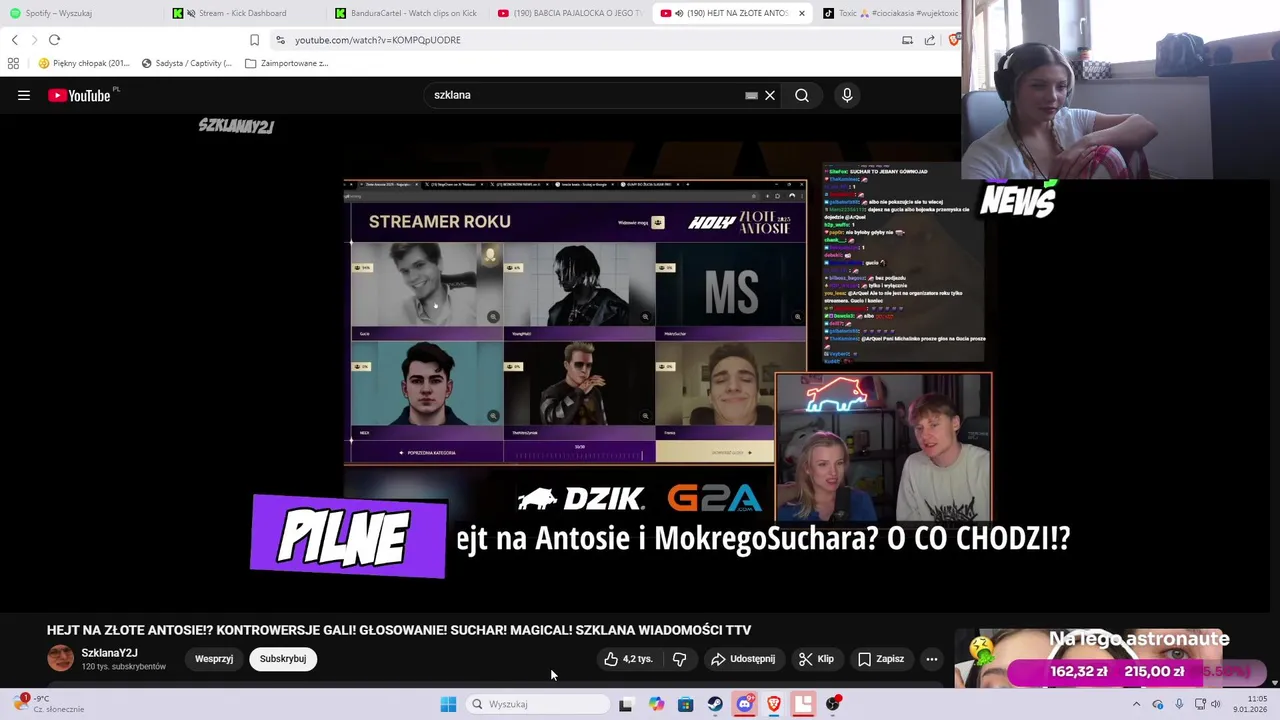Open Windows Start menu
1280x720 pixels.
click(448, 704)
